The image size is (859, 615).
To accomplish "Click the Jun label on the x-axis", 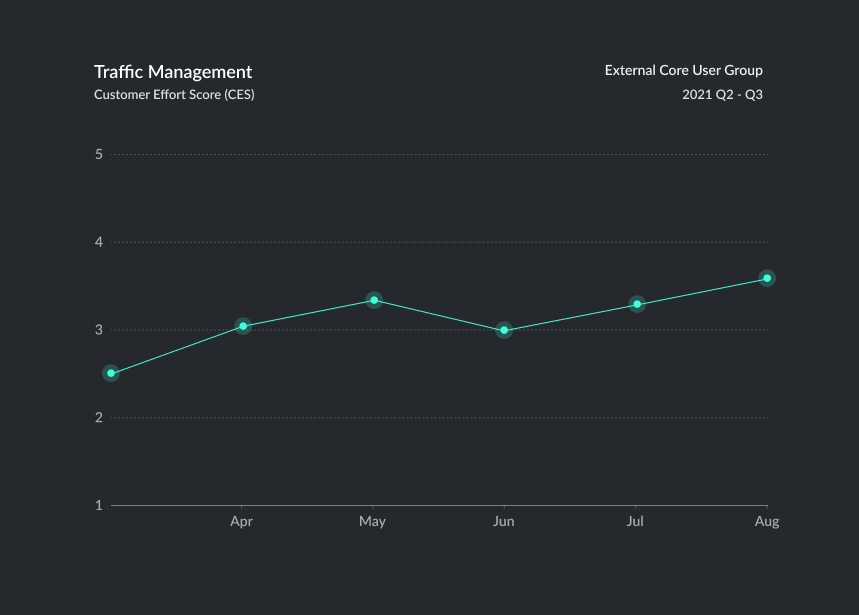I will (x=504, y=522).
